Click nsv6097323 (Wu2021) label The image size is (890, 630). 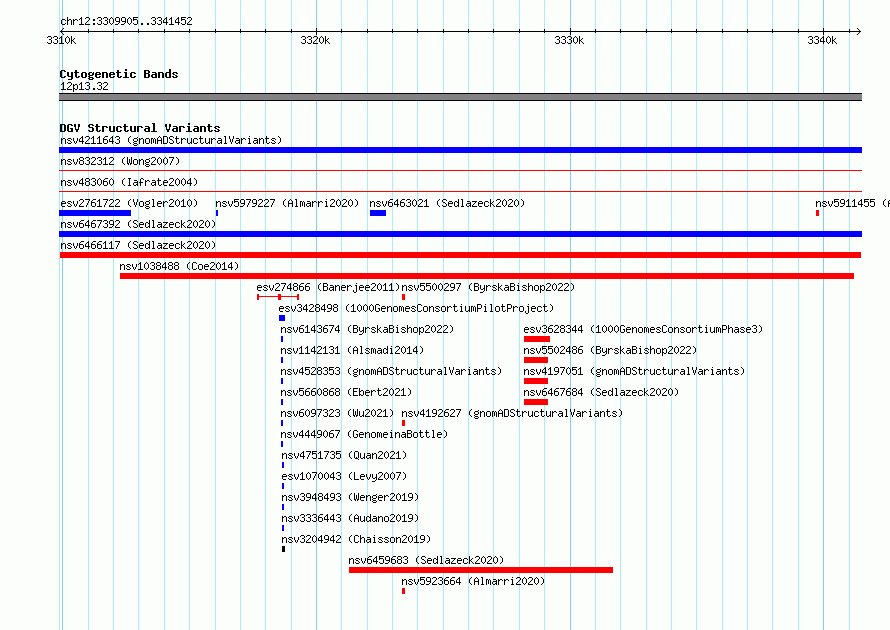click(337, 413)
